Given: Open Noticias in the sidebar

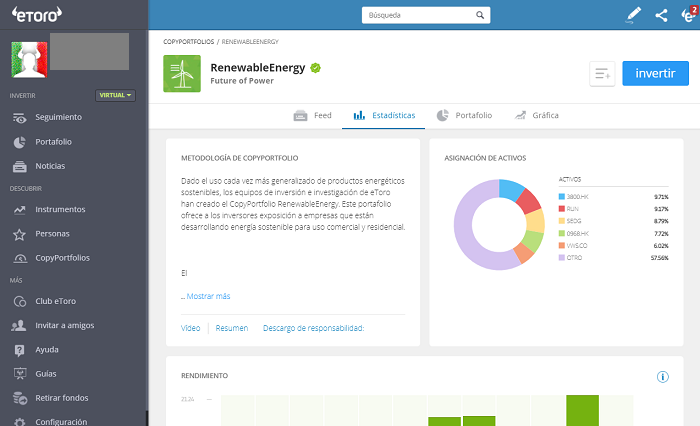Looking at the screenshot, I should 50,166.
